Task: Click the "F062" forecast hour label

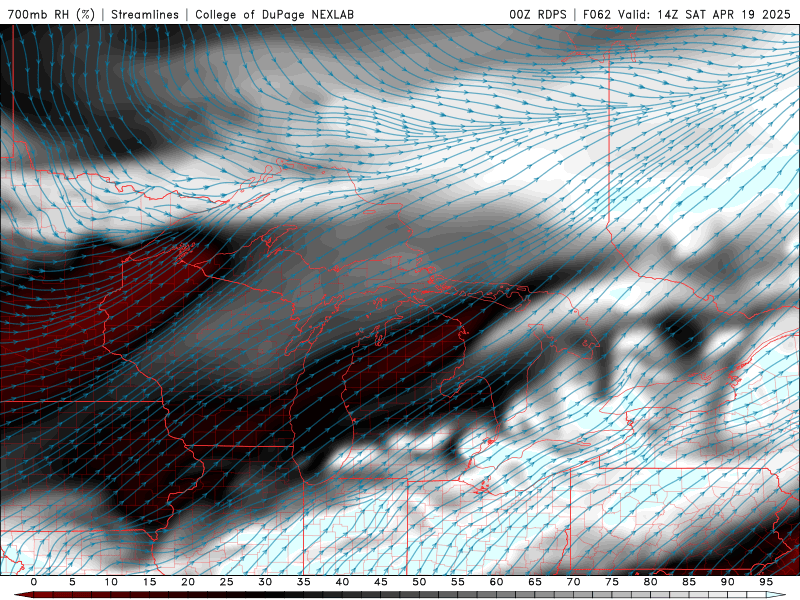Action: click(x=596, y=14)
